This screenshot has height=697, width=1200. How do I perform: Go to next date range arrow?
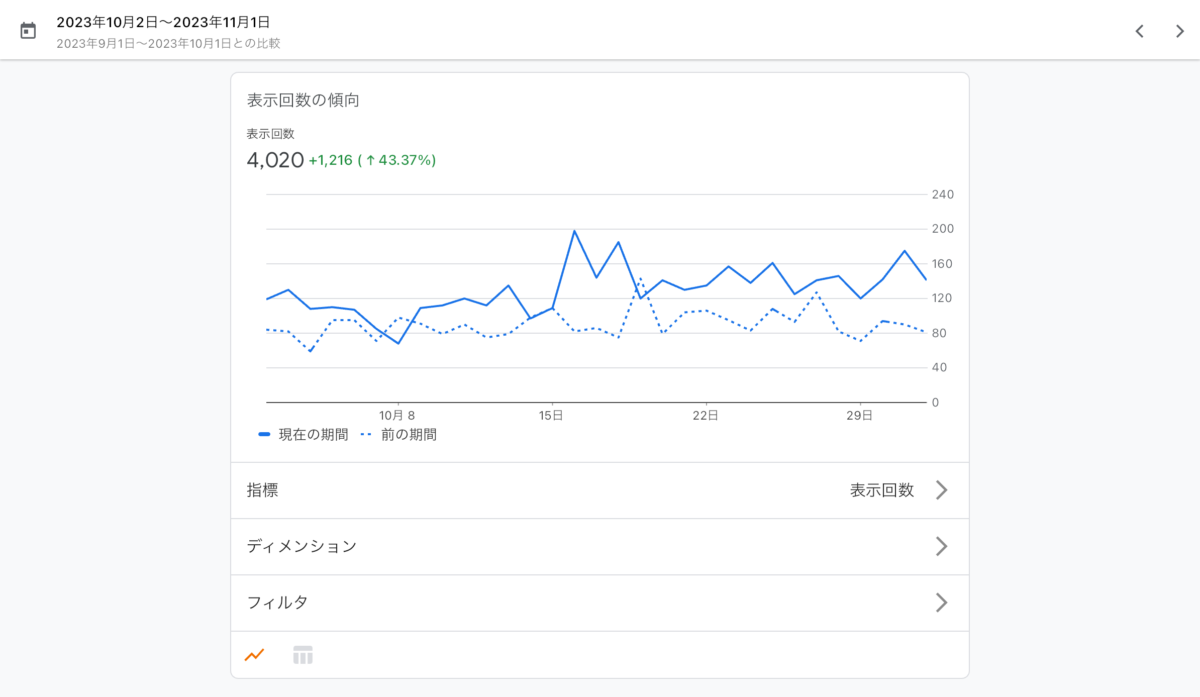click(1180, 31)
